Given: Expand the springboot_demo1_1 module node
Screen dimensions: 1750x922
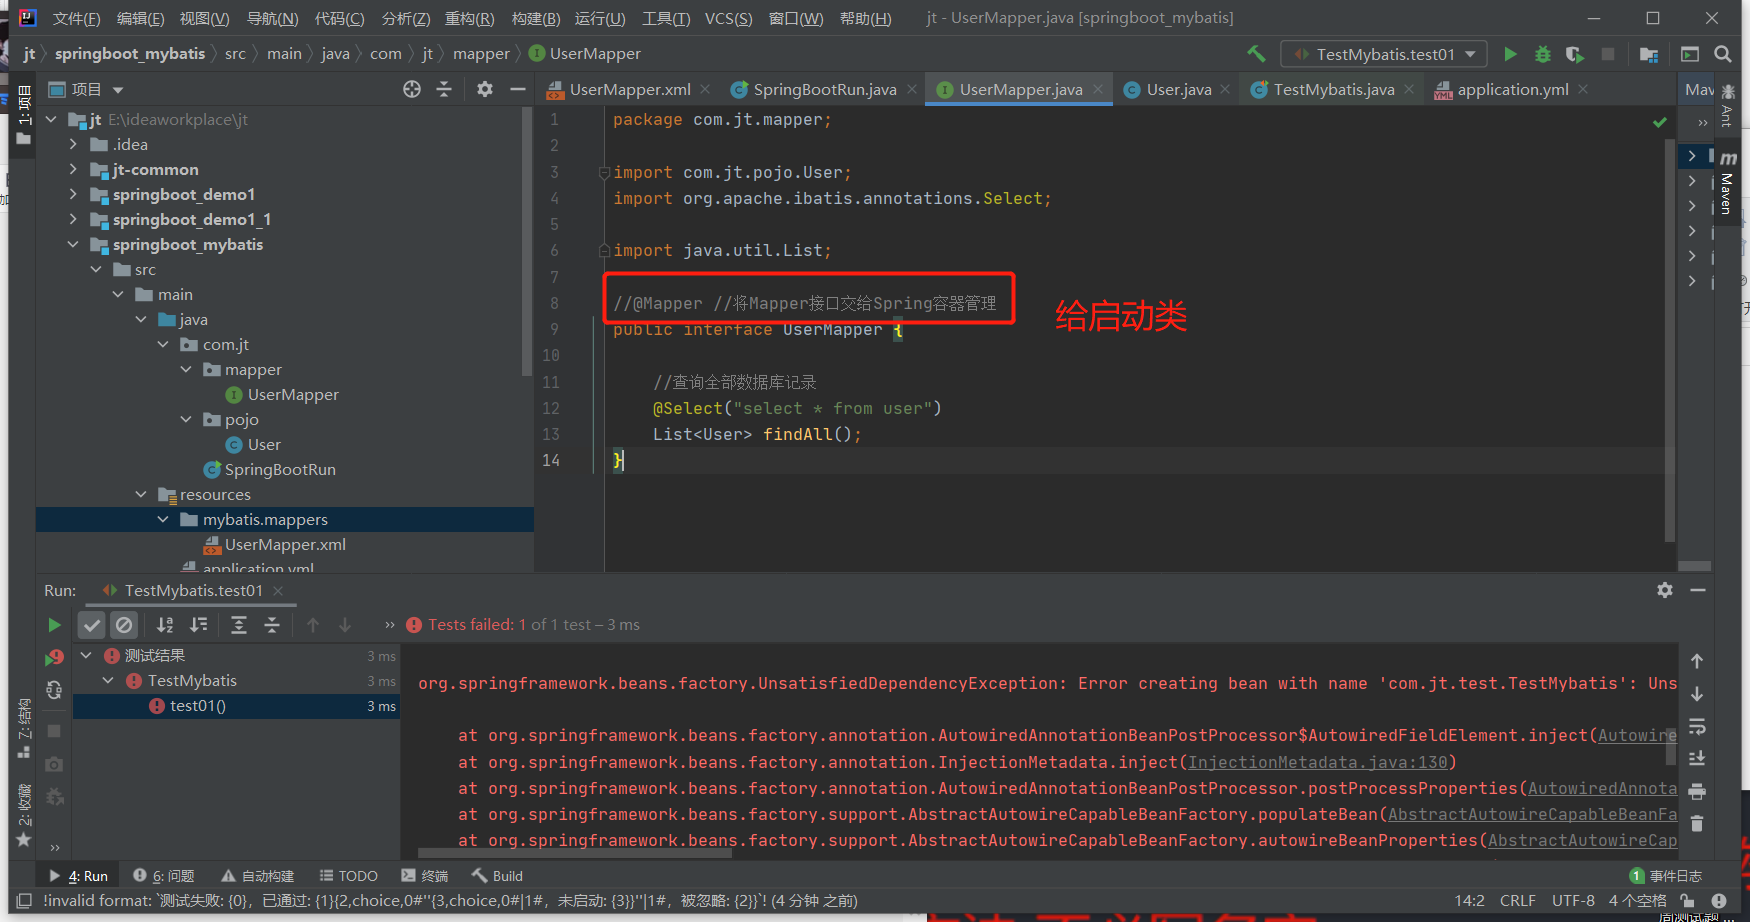Looking at the screenshot, I should (x=72, y=219).
